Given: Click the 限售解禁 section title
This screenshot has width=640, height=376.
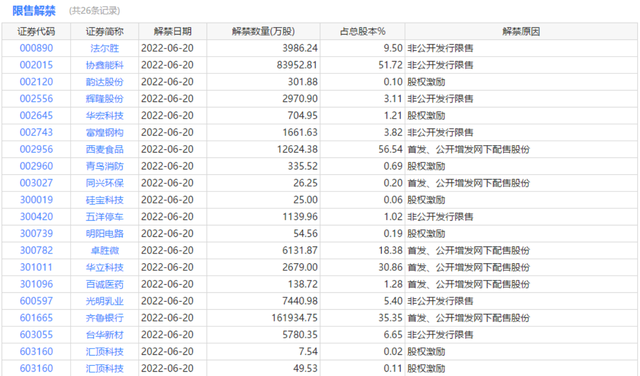Looking at the screenshot, I should 34,11.
